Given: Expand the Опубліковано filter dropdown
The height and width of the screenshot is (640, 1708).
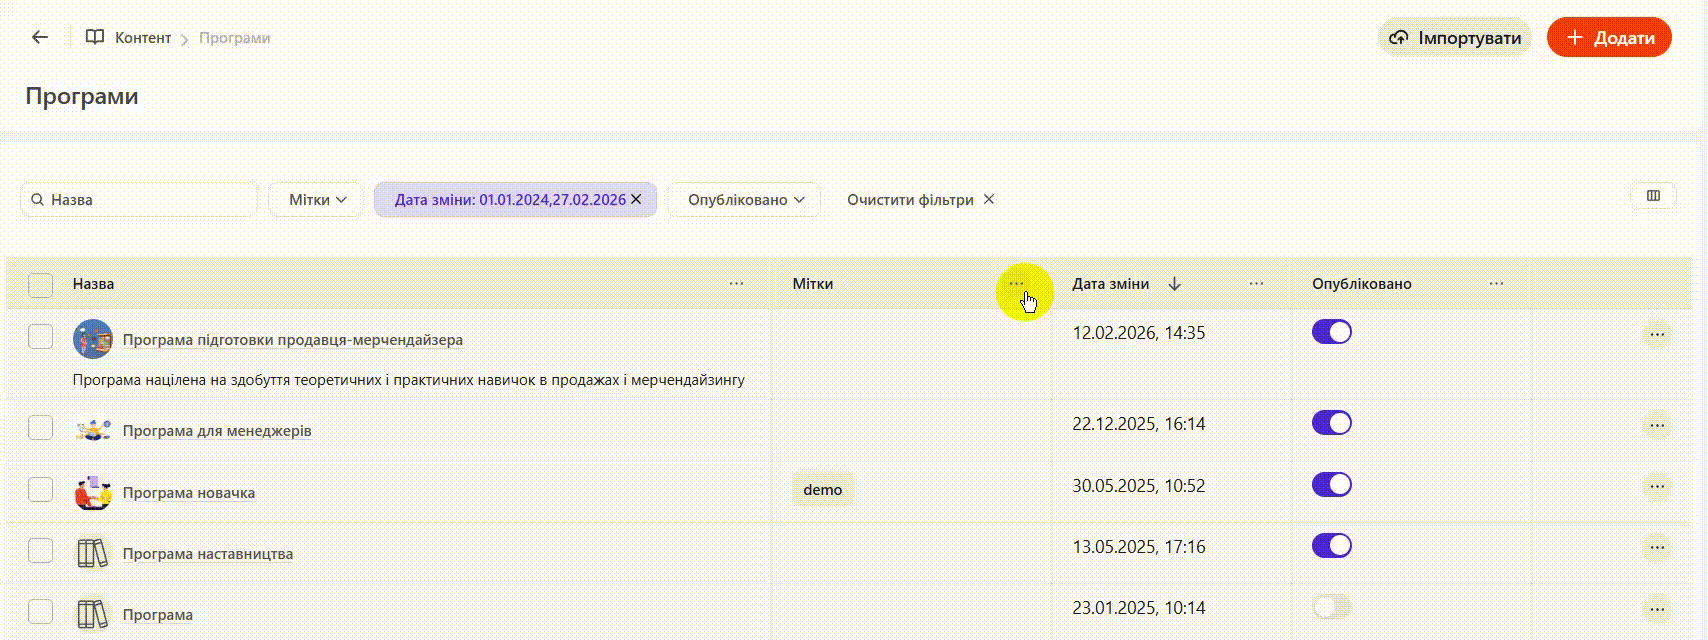Looking at the screenshot, I should [745, 200].
